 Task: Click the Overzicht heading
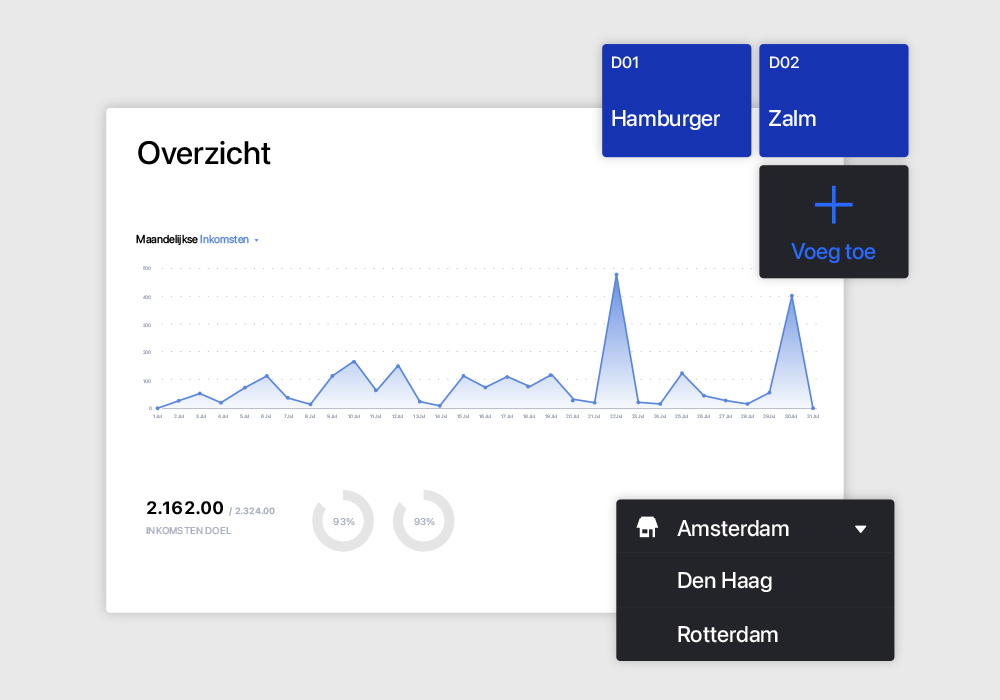[204, 154]
